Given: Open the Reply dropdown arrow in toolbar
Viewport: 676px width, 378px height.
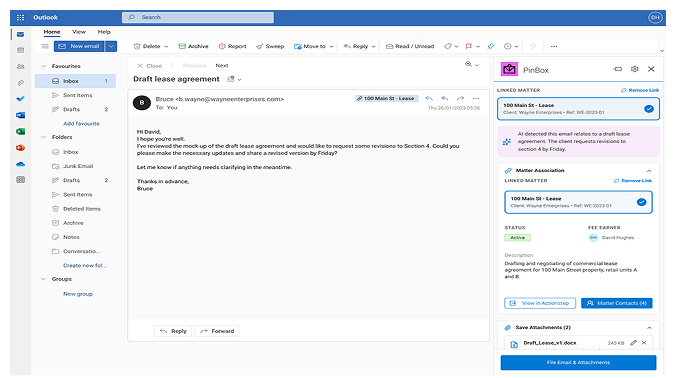Looking at the screenshot, I should pos(373,47).
